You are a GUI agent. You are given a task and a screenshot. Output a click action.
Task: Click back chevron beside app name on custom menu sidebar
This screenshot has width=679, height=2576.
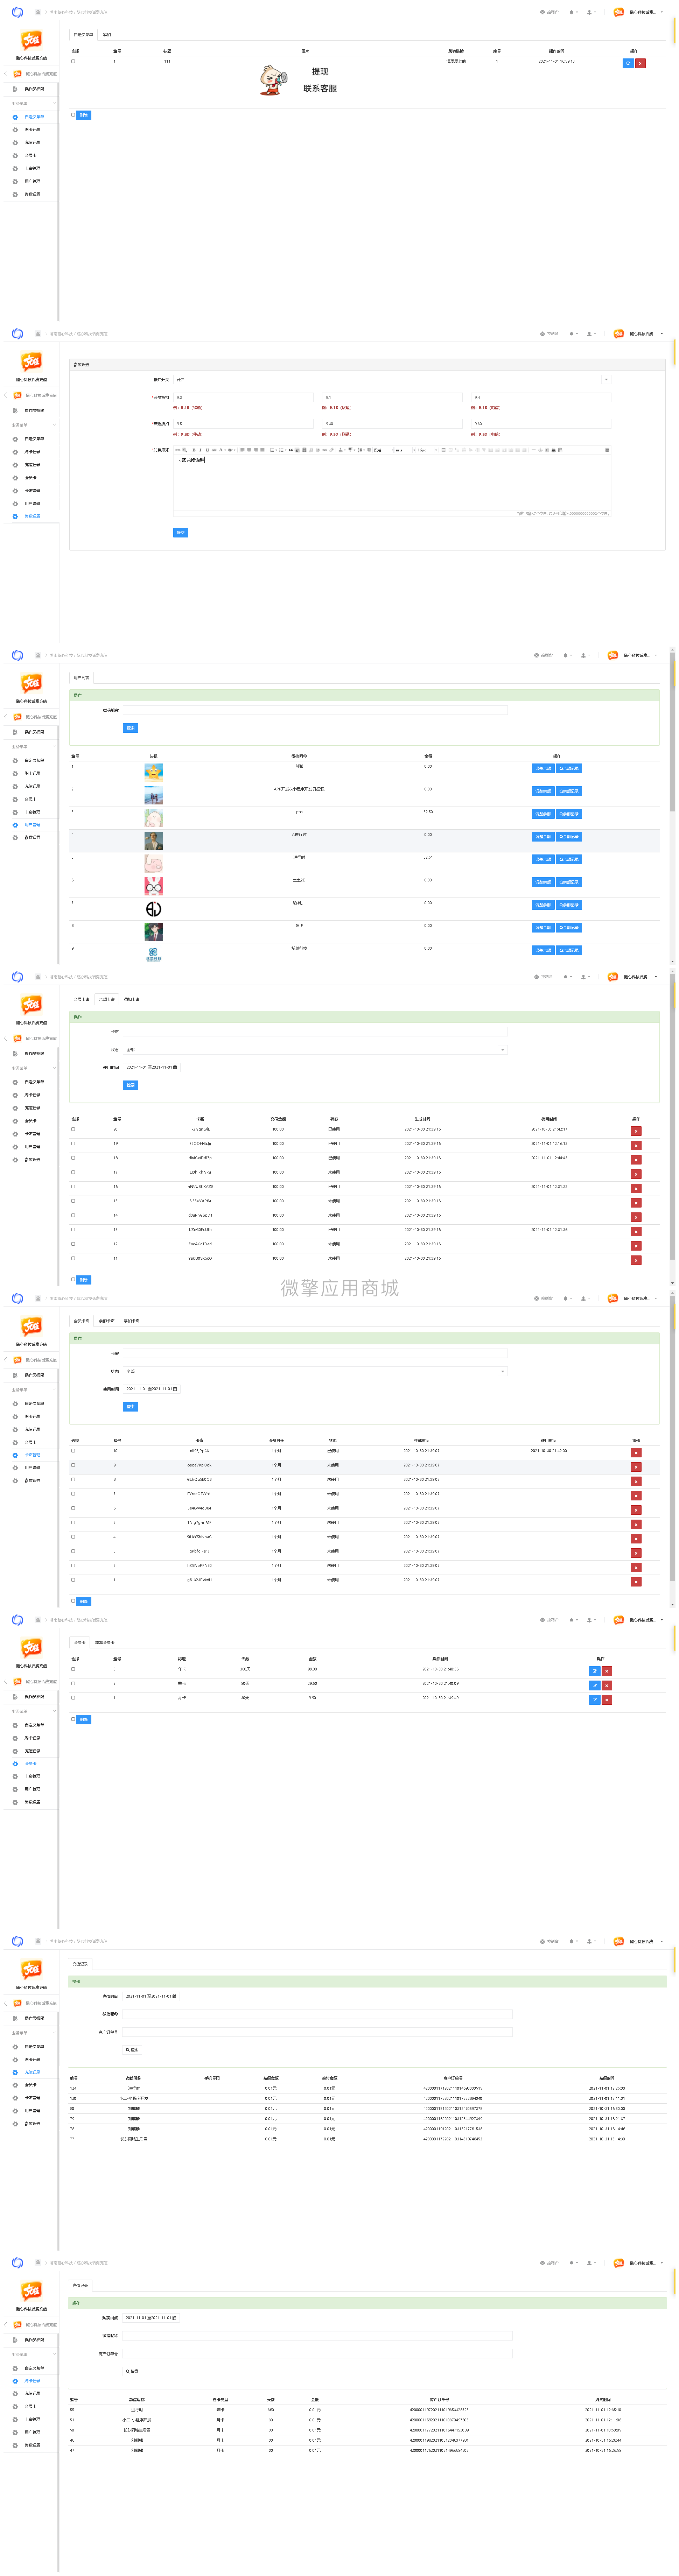point(5,73)
